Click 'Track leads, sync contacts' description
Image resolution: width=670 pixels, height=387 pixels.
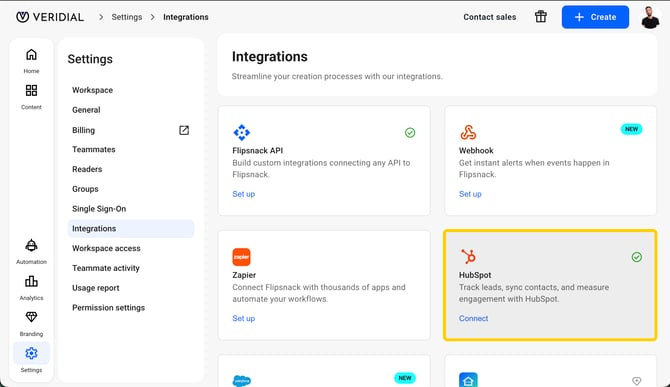click(534, 293)
